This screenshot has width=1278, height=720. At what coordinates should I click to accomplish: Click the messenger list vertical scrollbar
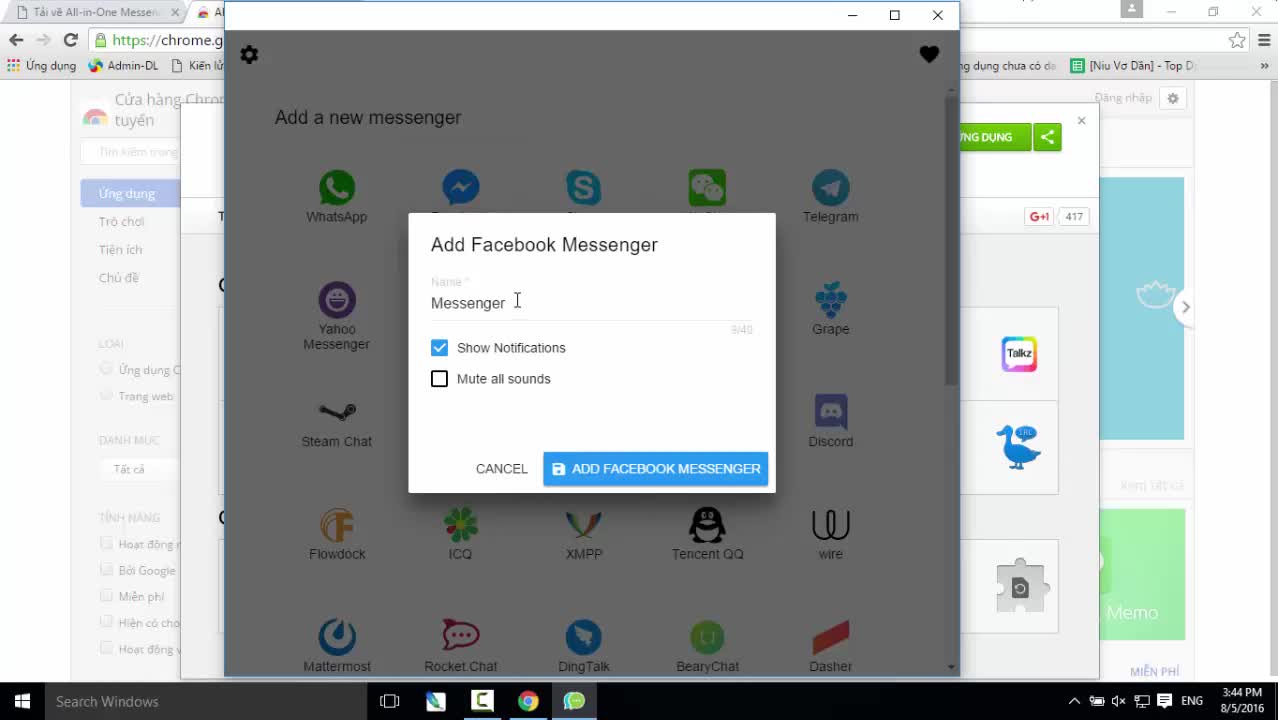[951, 240]
